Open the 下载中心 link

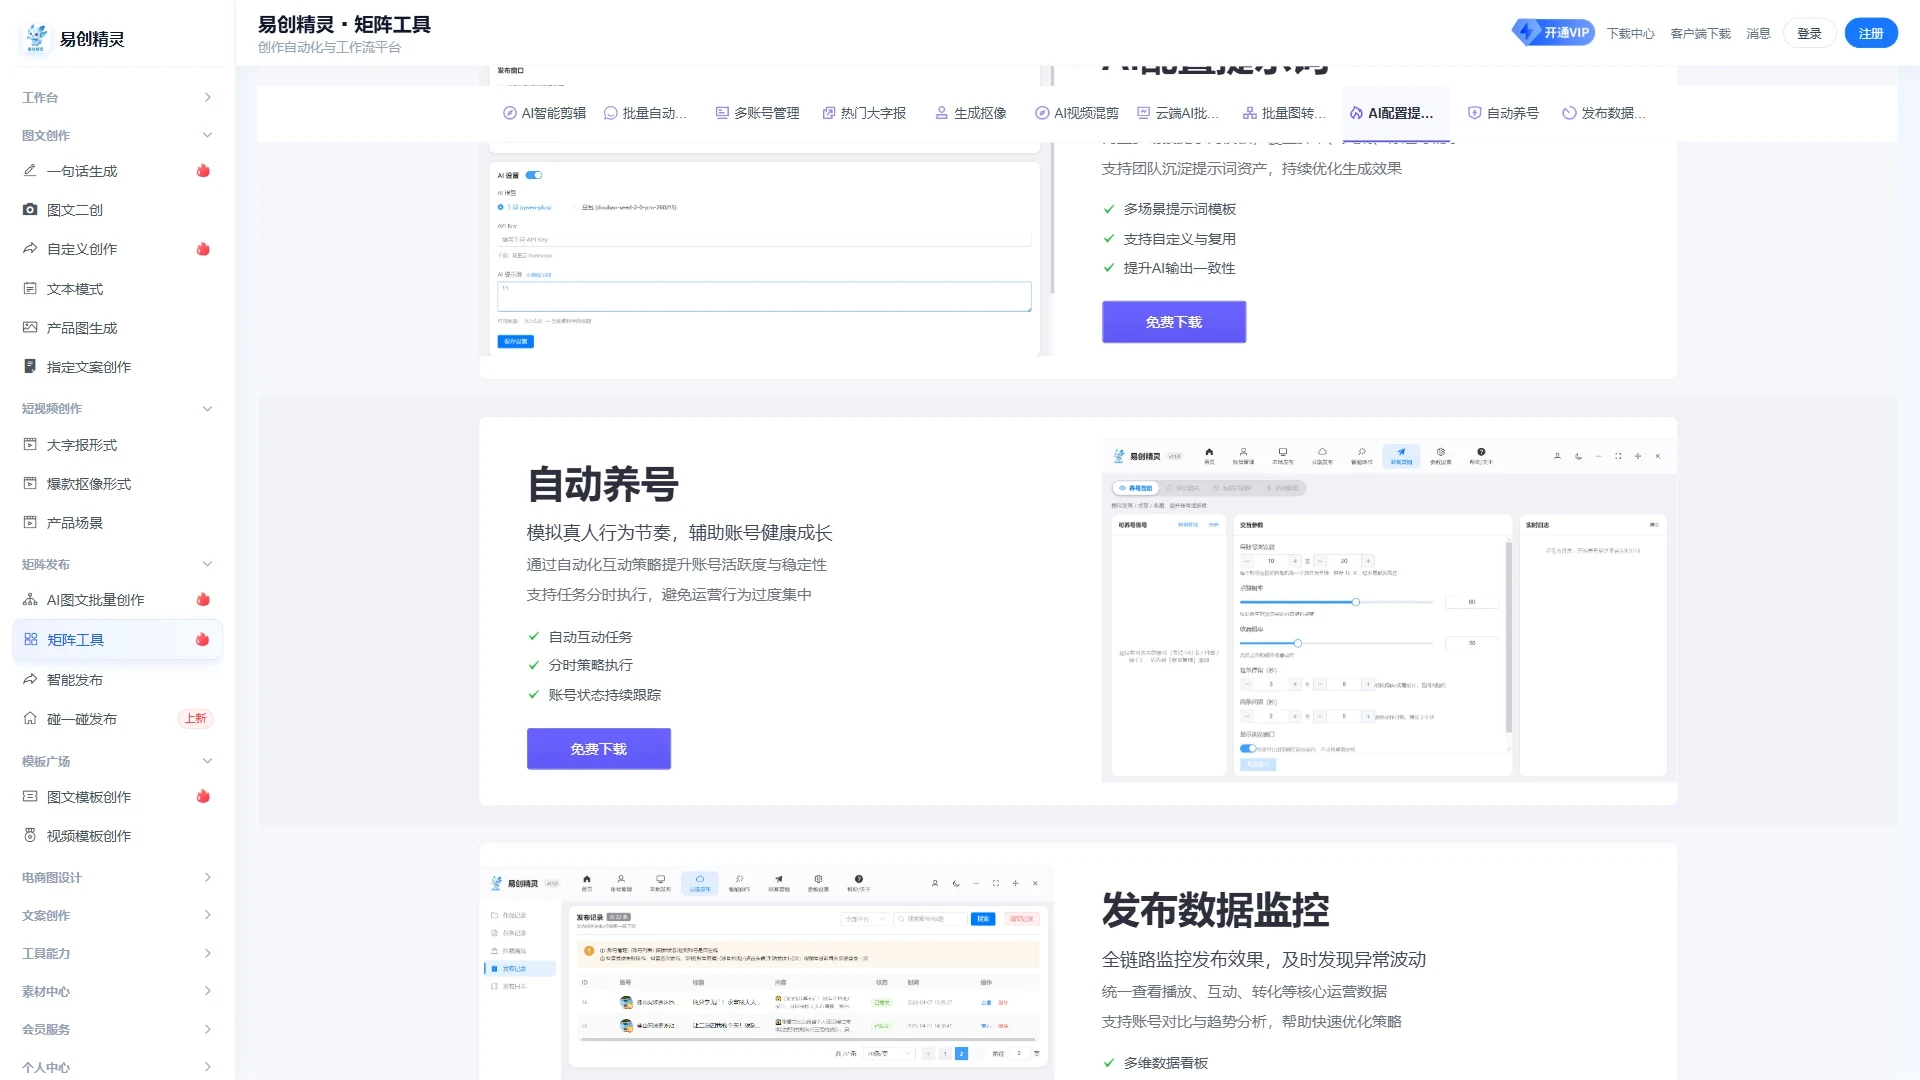click(1631, 33)
